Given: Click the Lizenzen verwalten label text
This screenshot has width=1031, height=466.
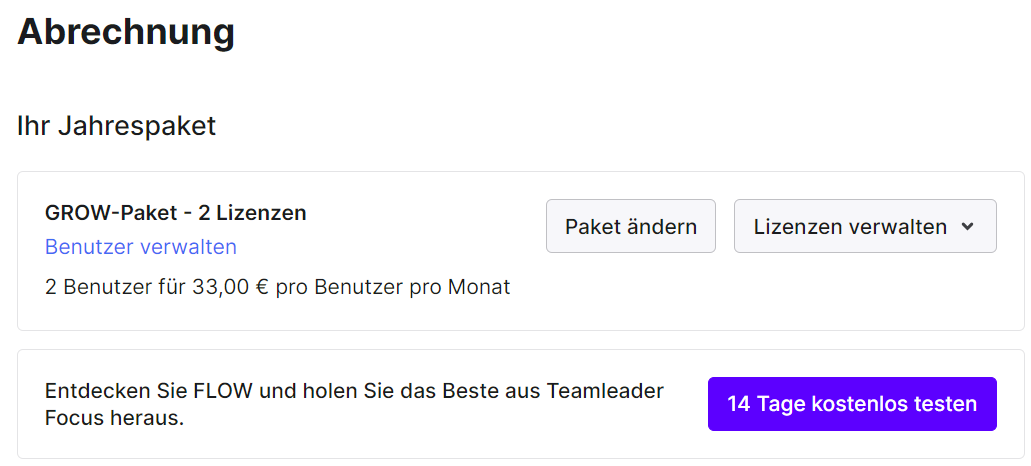Looking at the screenshot, I should 850,227.
